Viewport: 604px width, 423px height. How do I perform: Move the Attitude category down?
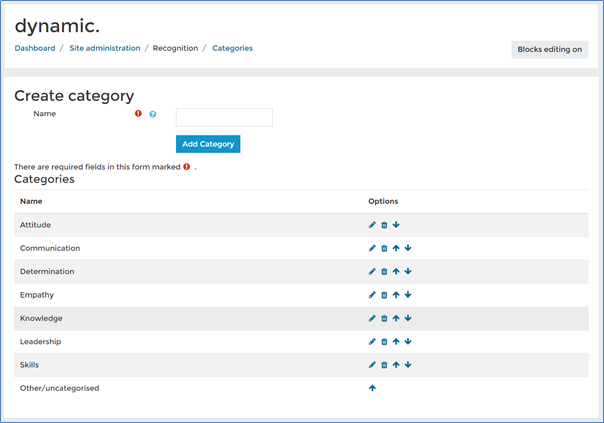tap(396, 225)
